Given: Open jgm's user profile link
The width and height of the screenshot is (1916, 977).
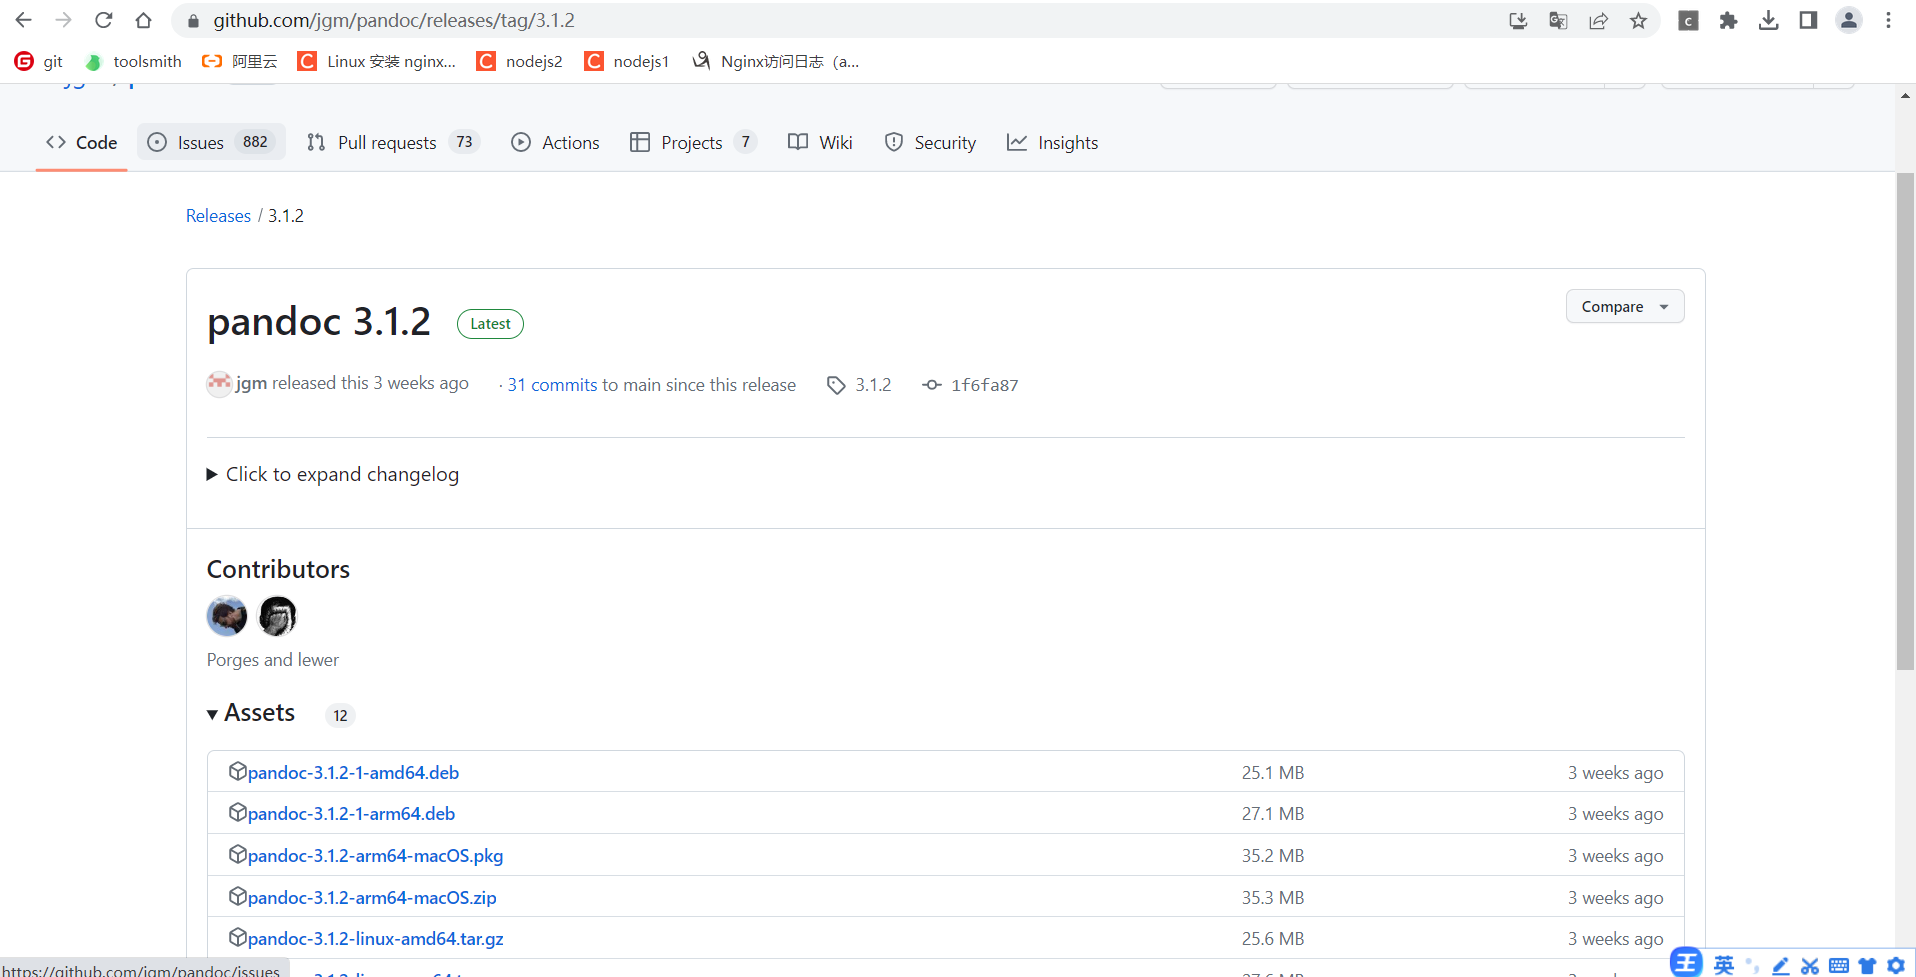Looking at the screenshot, I should coord(251,384).
